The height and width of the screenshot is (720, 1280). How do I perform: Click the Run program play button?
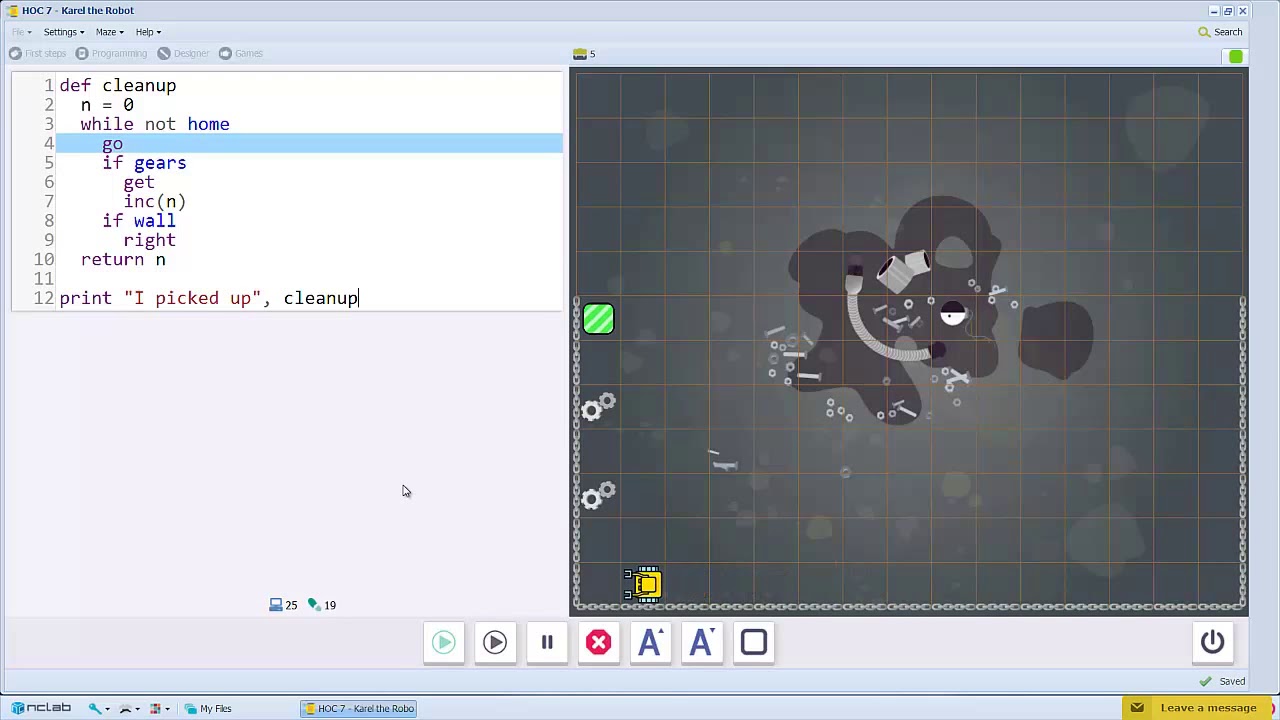point(443,642)
